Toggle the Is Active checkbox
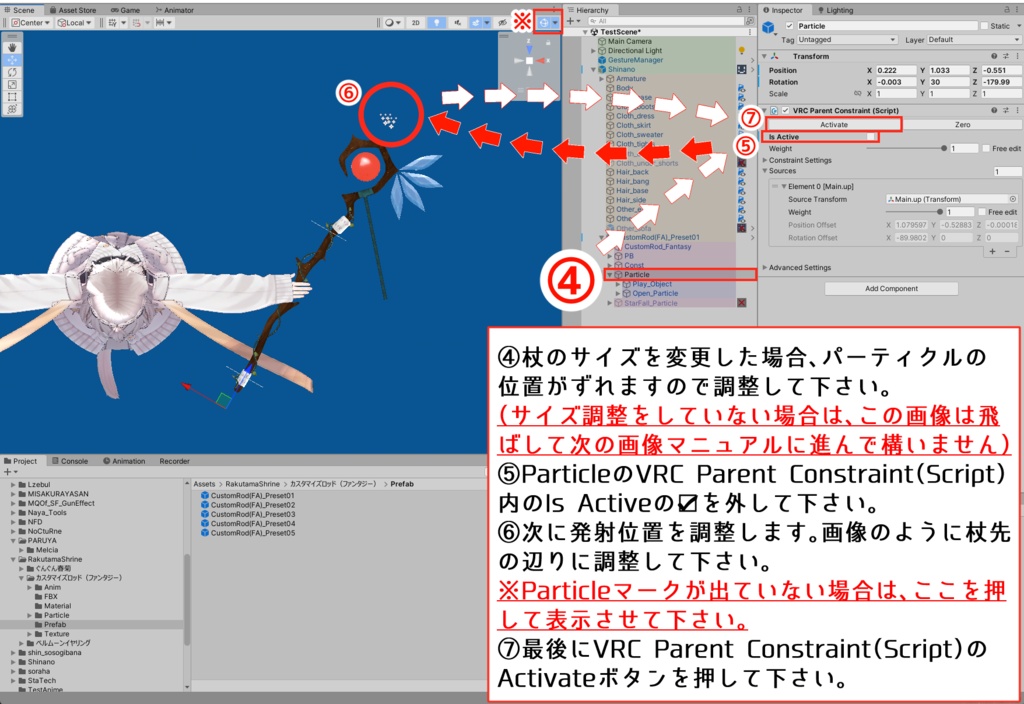1024x704 pixels. tap(870, 137)
